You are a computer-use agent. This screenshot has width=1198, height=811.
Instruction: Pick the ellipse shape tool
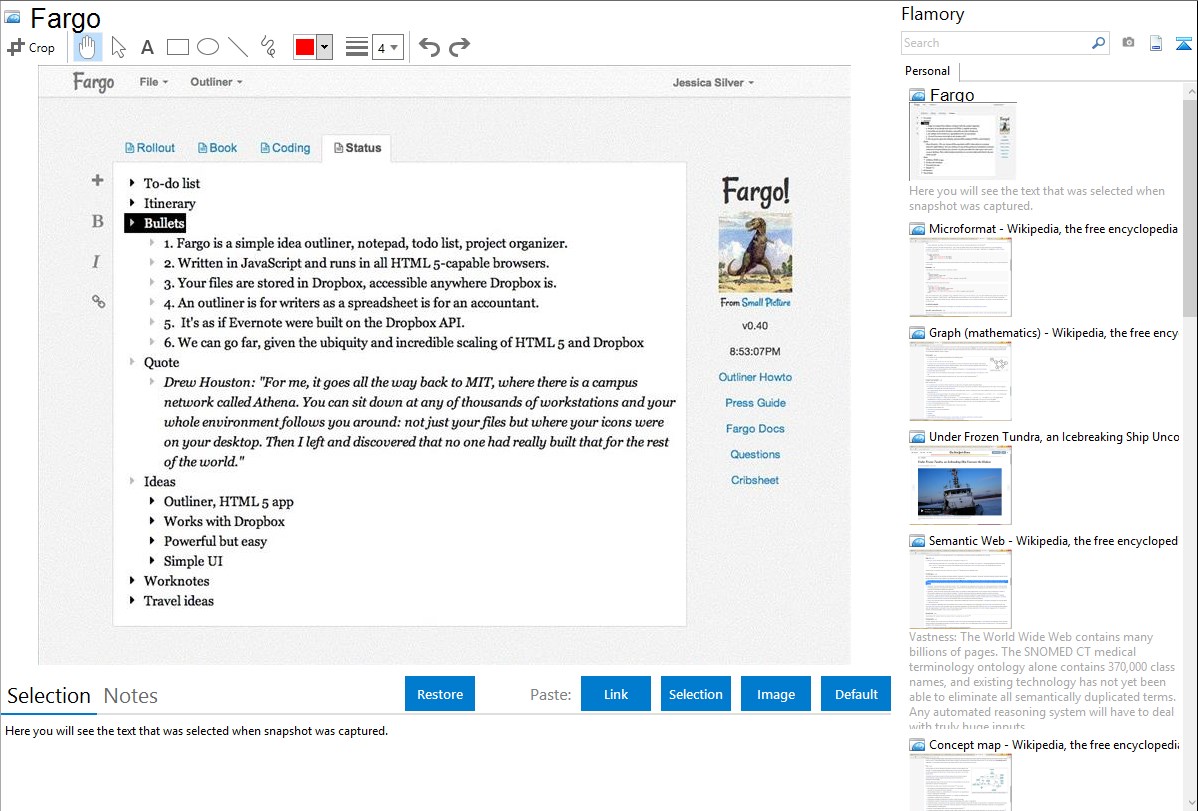208,47
